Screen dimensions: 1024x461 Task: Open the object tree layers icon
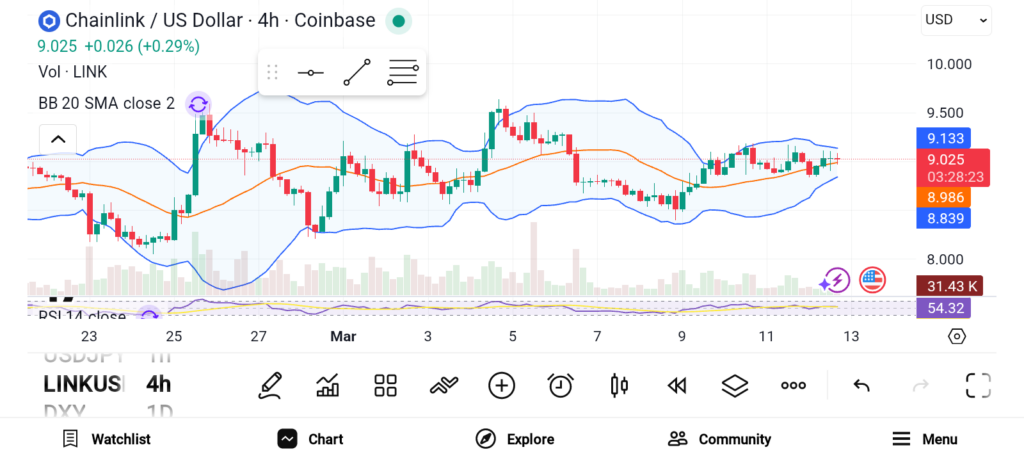click(735, 385)
